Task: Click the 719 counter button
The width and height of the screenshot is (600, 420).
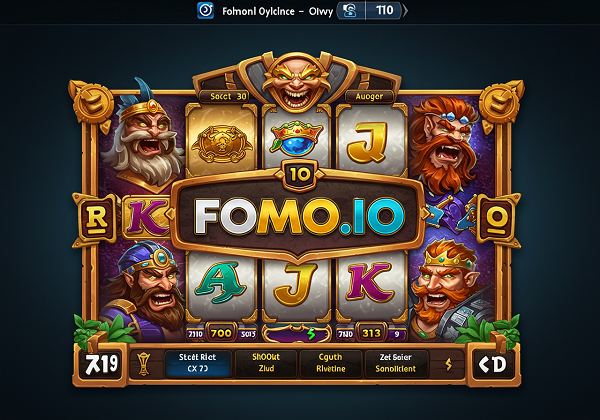Action: pos(101,363)
